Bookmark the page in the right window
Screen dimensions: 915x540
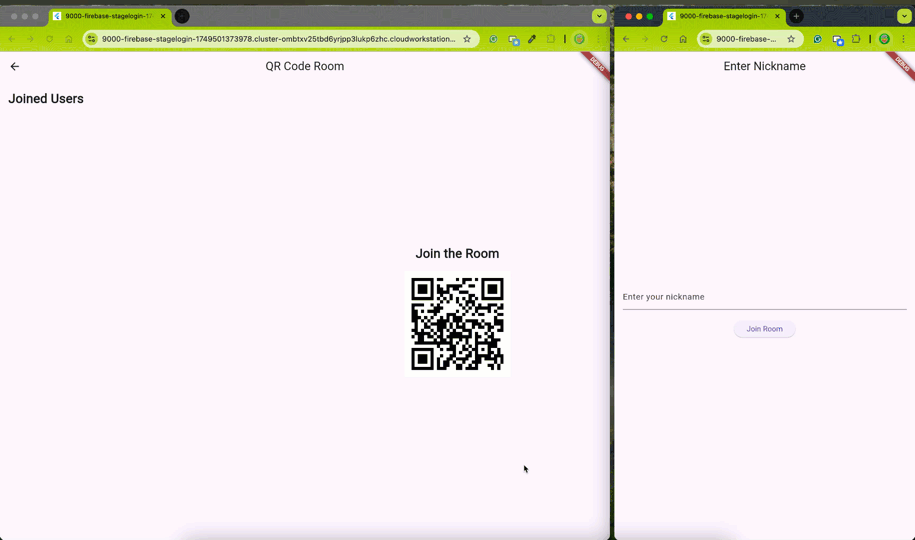791,39
